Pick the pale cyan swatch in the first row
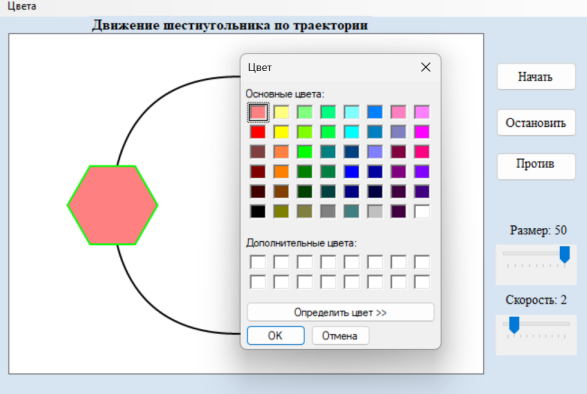 [352, 112]
